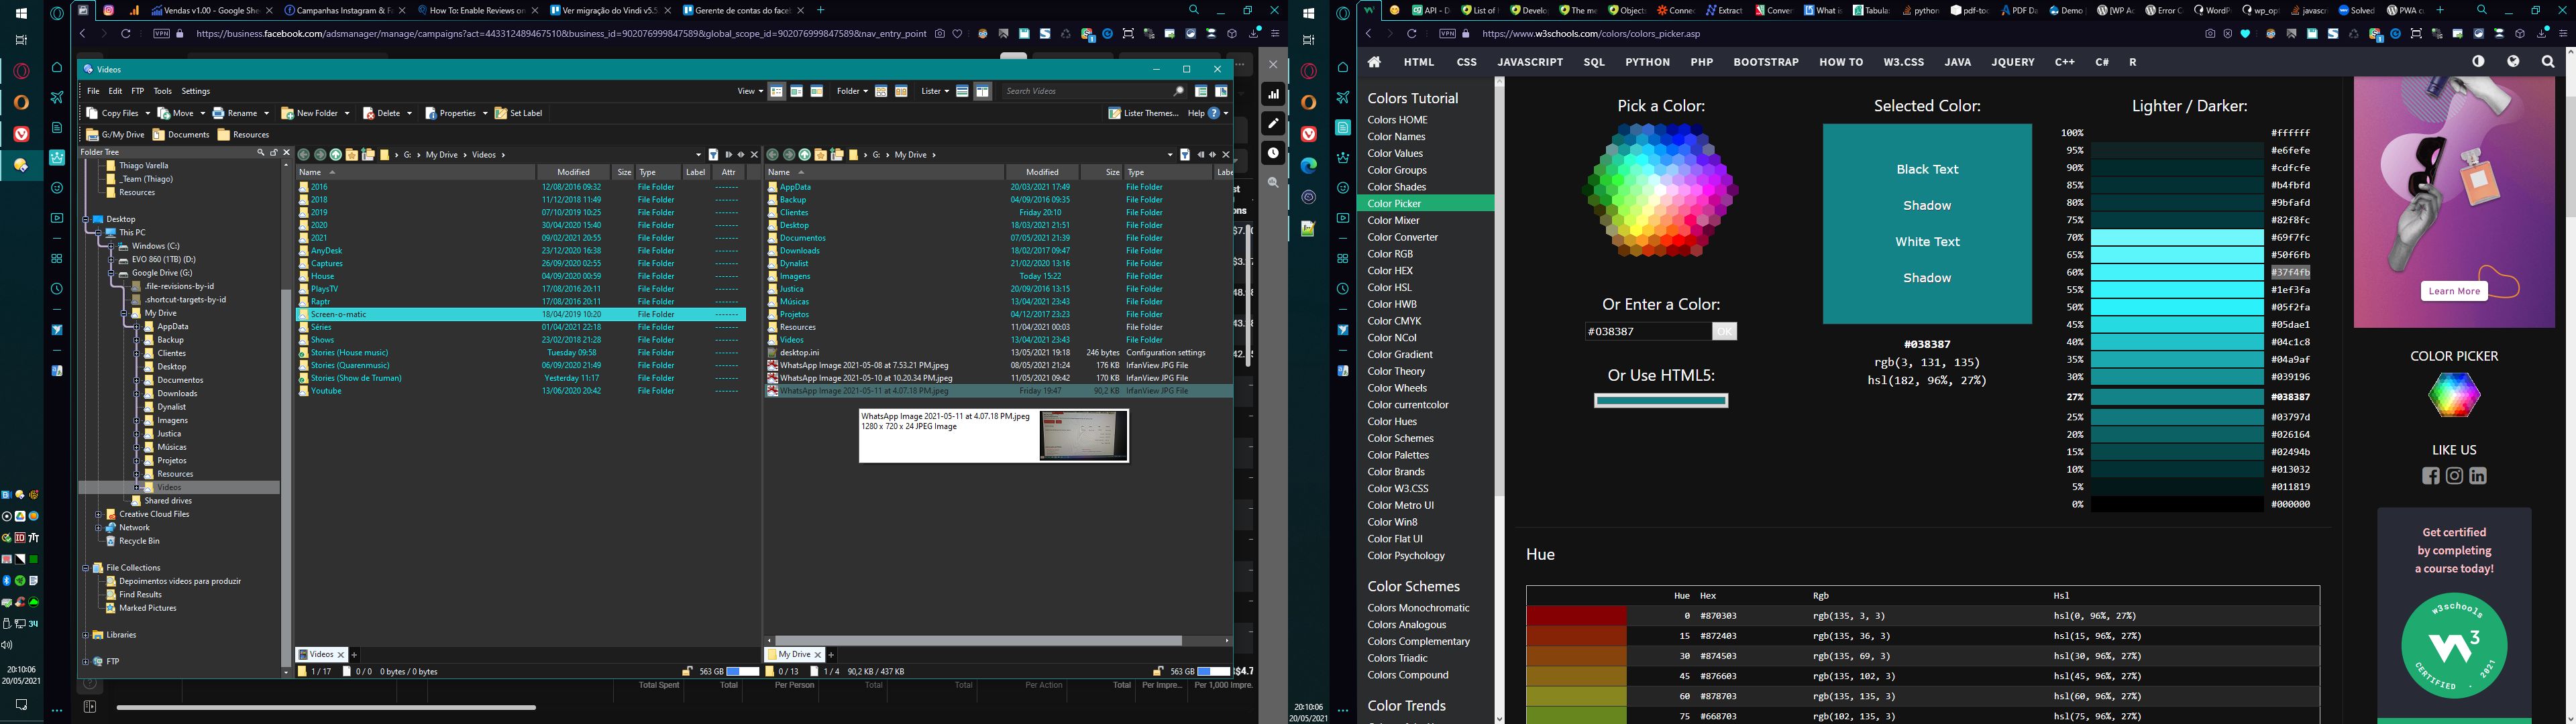Open the New Folder dropdown arrow
The image size is (2576, 724).
click(x=346, y=113)
